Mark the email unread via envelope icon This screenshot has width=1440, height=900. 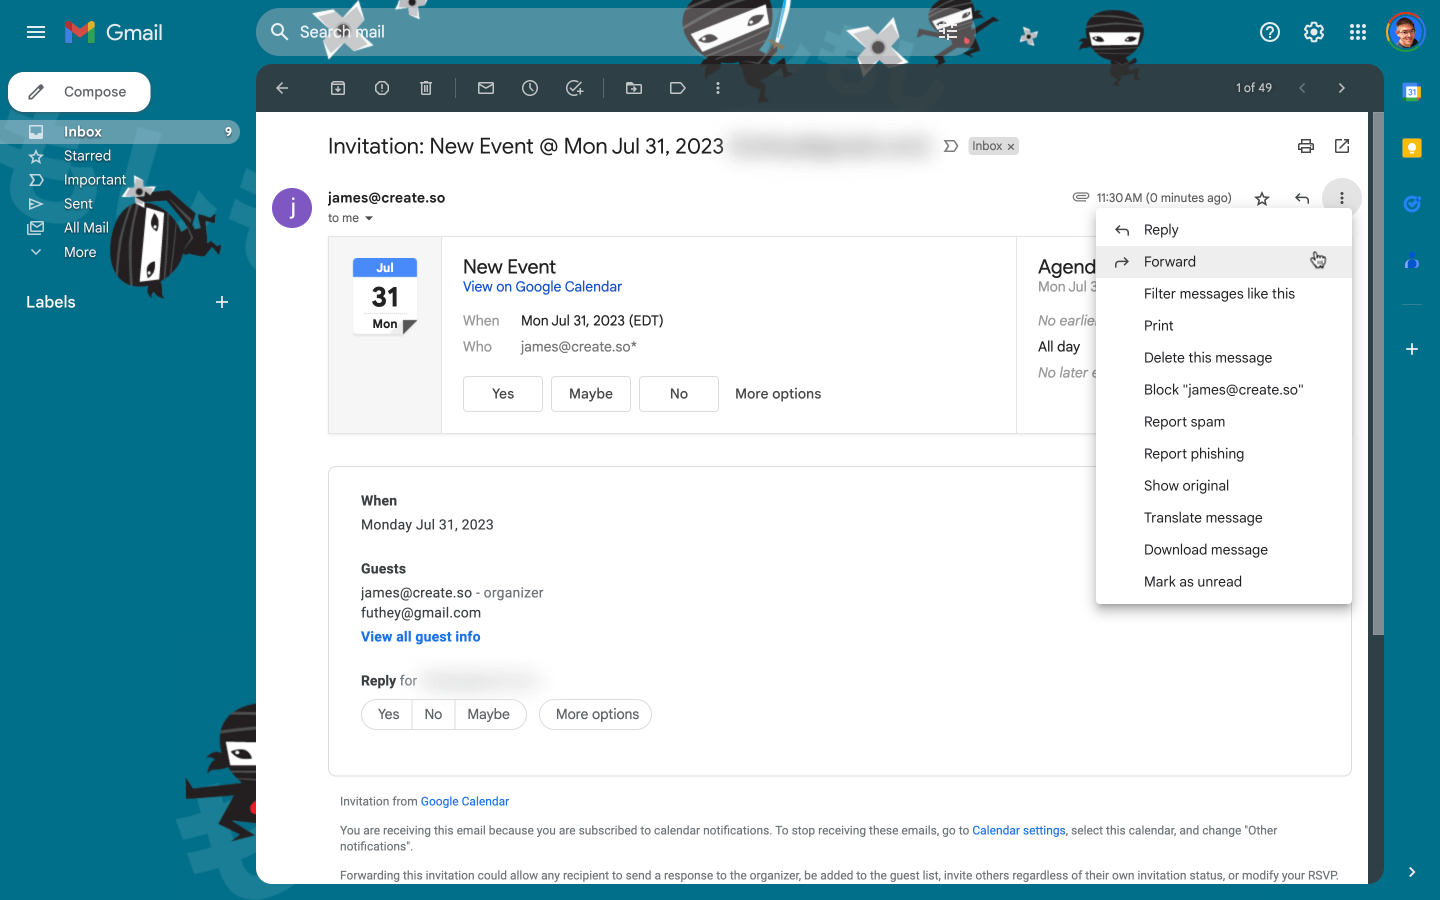(485, 88)
